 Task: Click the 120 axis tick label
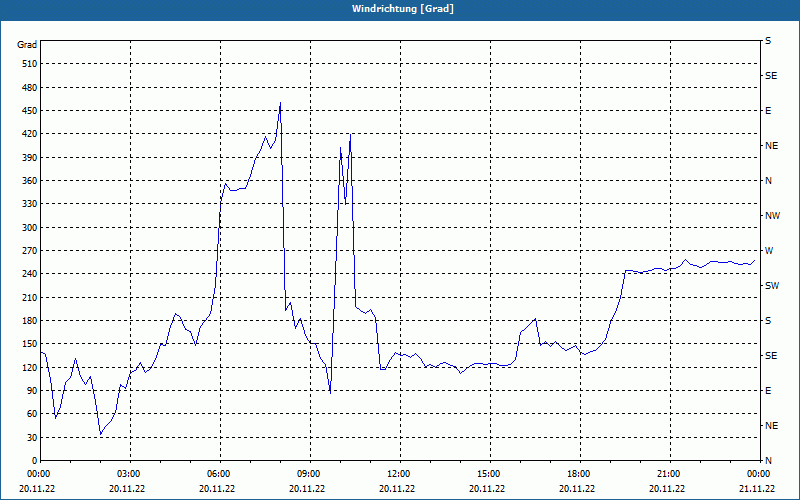30,367
